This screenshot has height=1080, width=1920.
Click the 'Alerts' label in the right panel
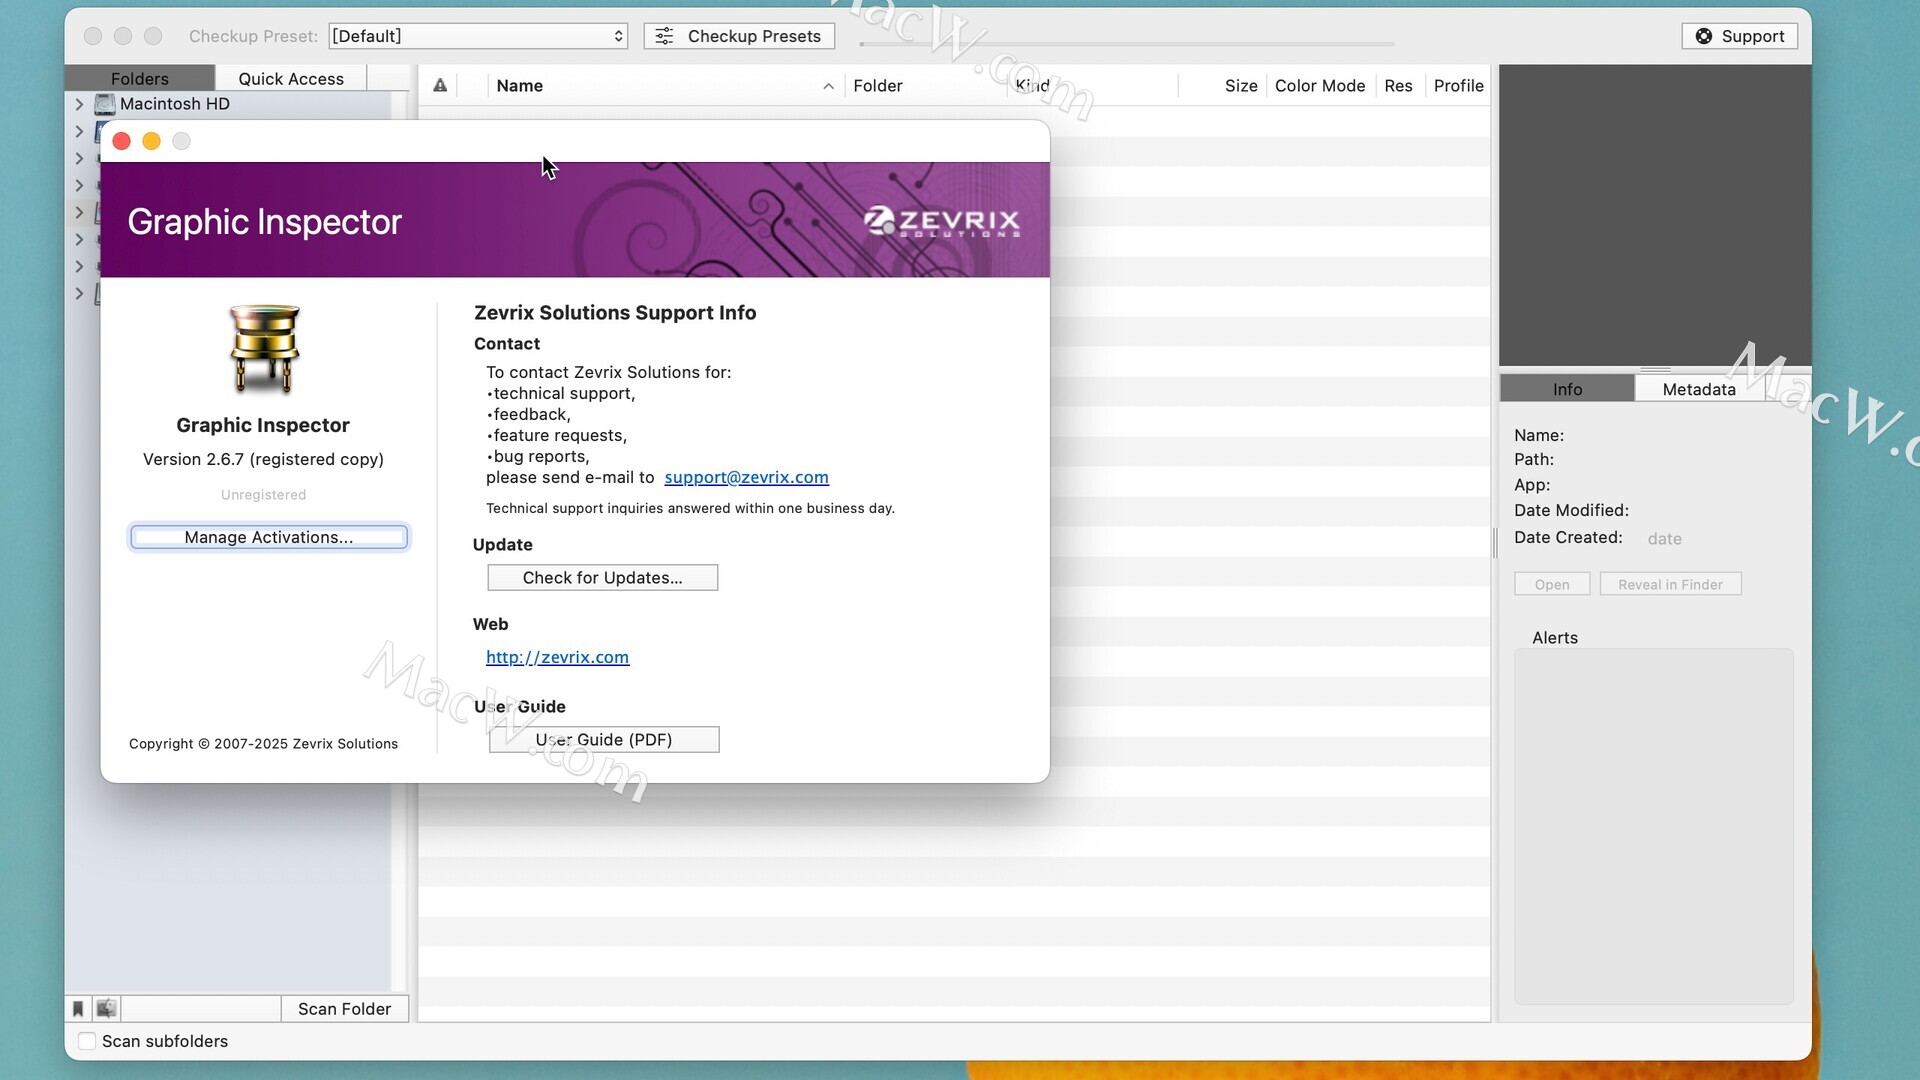(1555, 638)
